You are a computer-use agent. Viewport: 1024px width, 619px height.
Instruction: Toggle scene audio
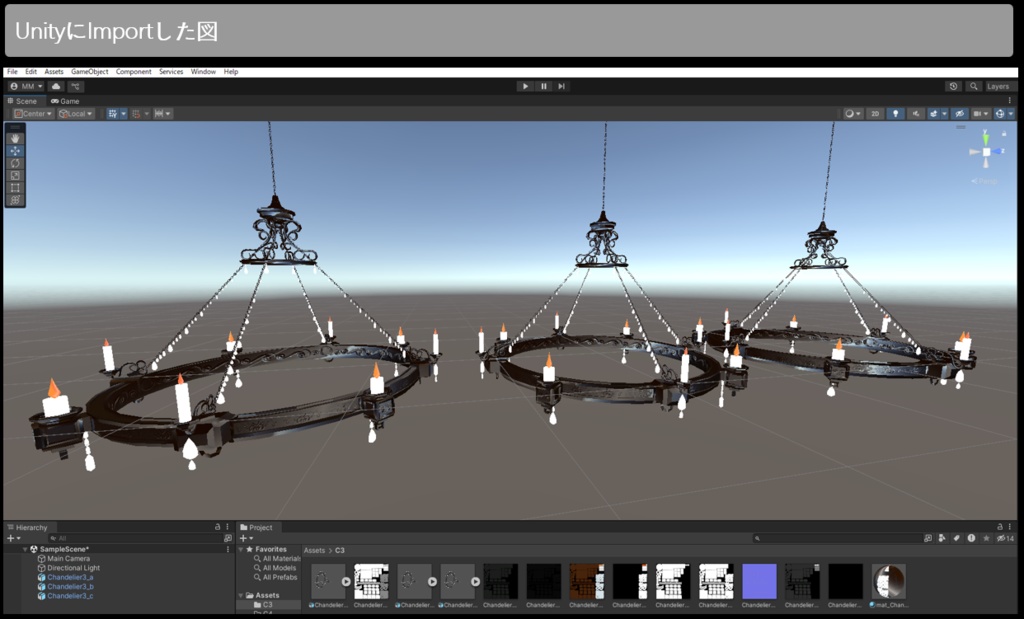point(916,114)
